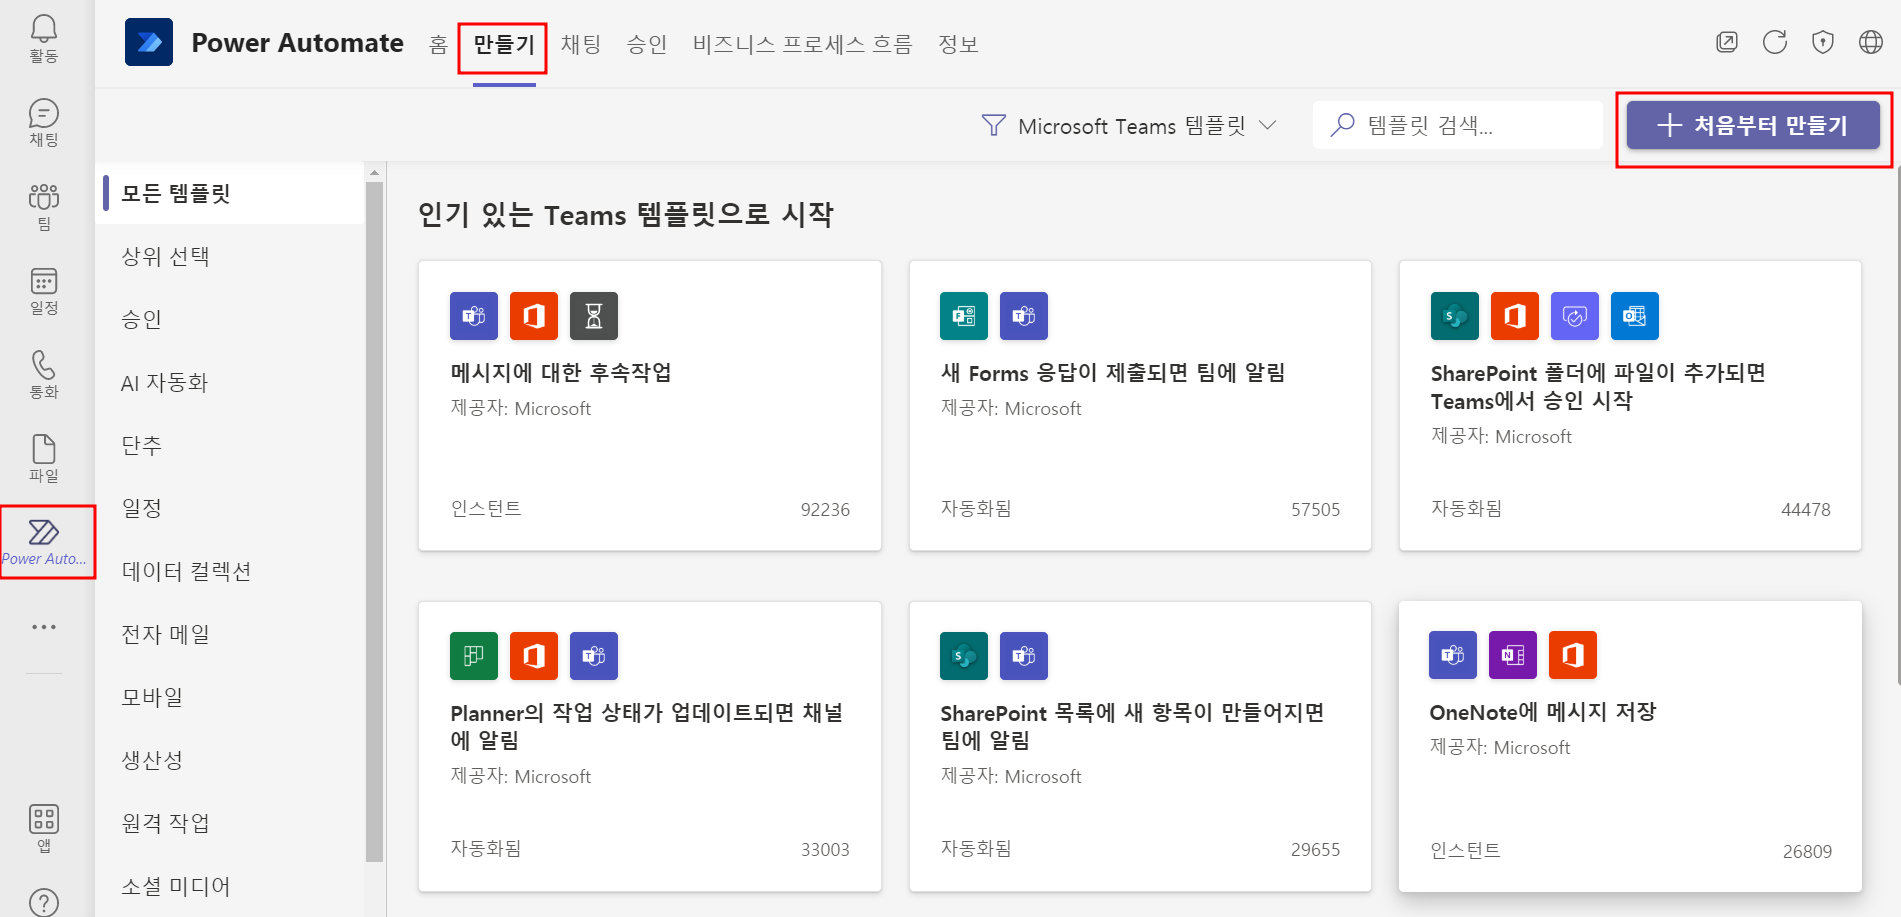This screenshot has width=1901, height=917.
Task: Expand the Microsoft Teams 템플릿 filter dropdown
Action: tap(1130, 125)
